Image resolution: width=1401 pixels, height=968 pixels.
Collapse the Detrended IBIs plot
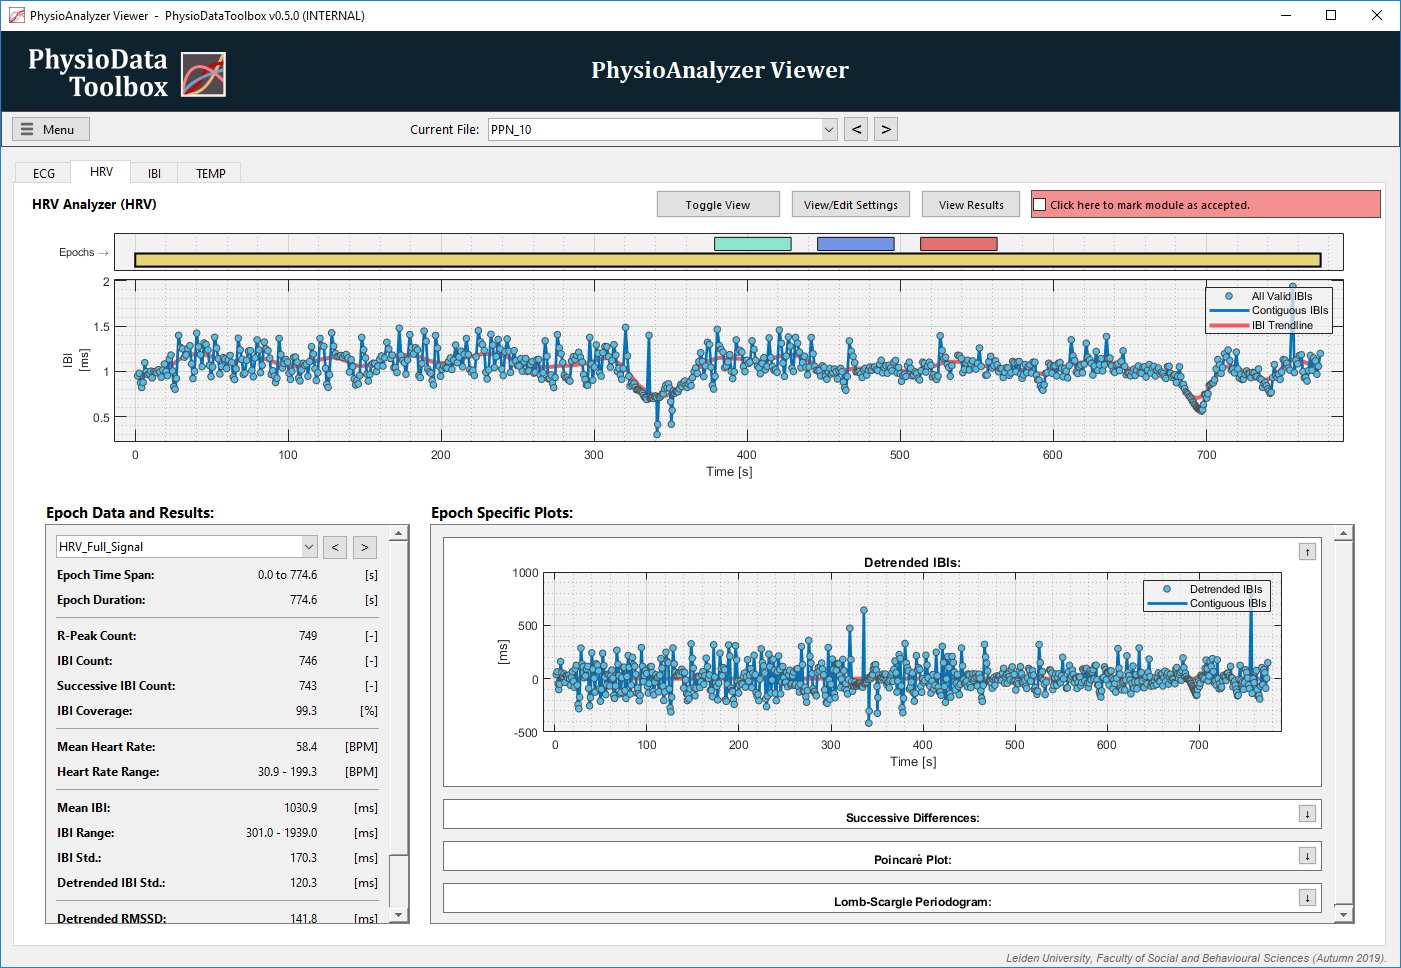tap(1307, 552)
